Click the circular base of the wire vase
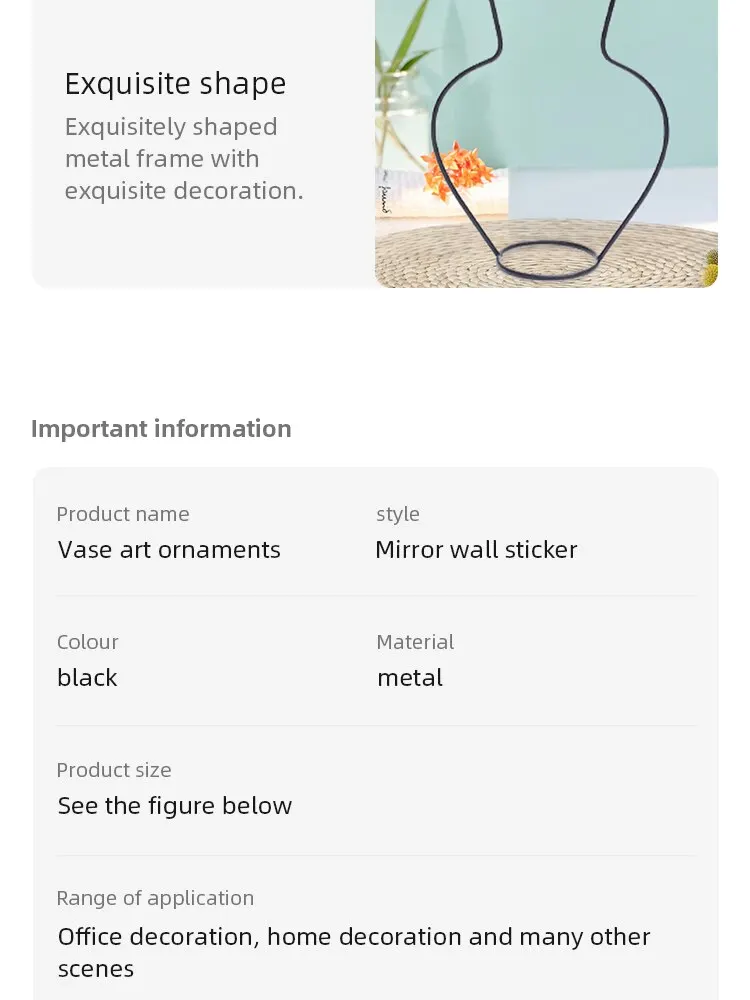The height and width of the screenshot is (1000, 750). coord(547,260)
